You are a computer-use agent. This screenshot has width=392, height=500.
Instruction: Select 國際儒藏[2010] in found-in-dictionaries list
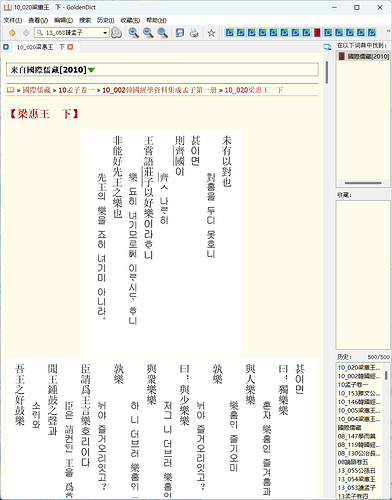point(364,56)
